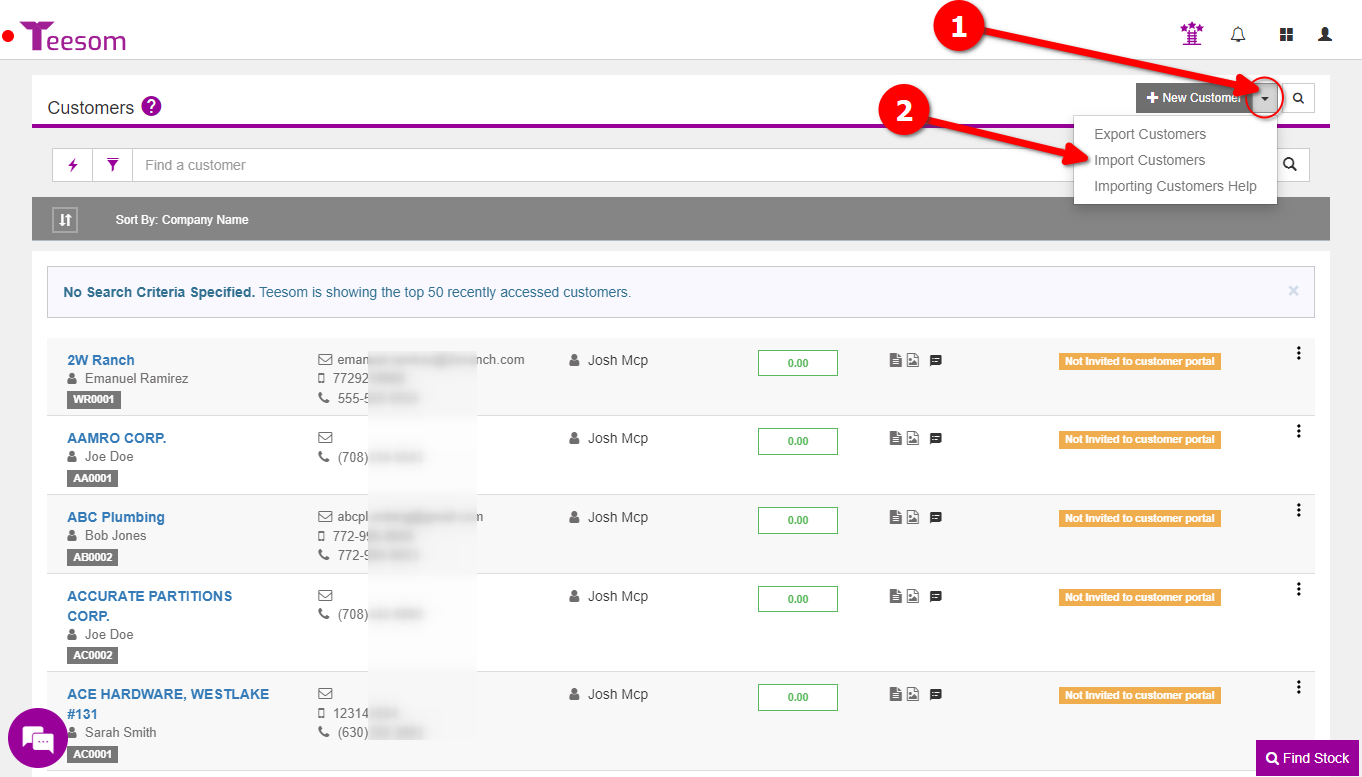Click the documents icon for 2W Ranch
Screen dimensions: 1362x777
pos(896,360)
